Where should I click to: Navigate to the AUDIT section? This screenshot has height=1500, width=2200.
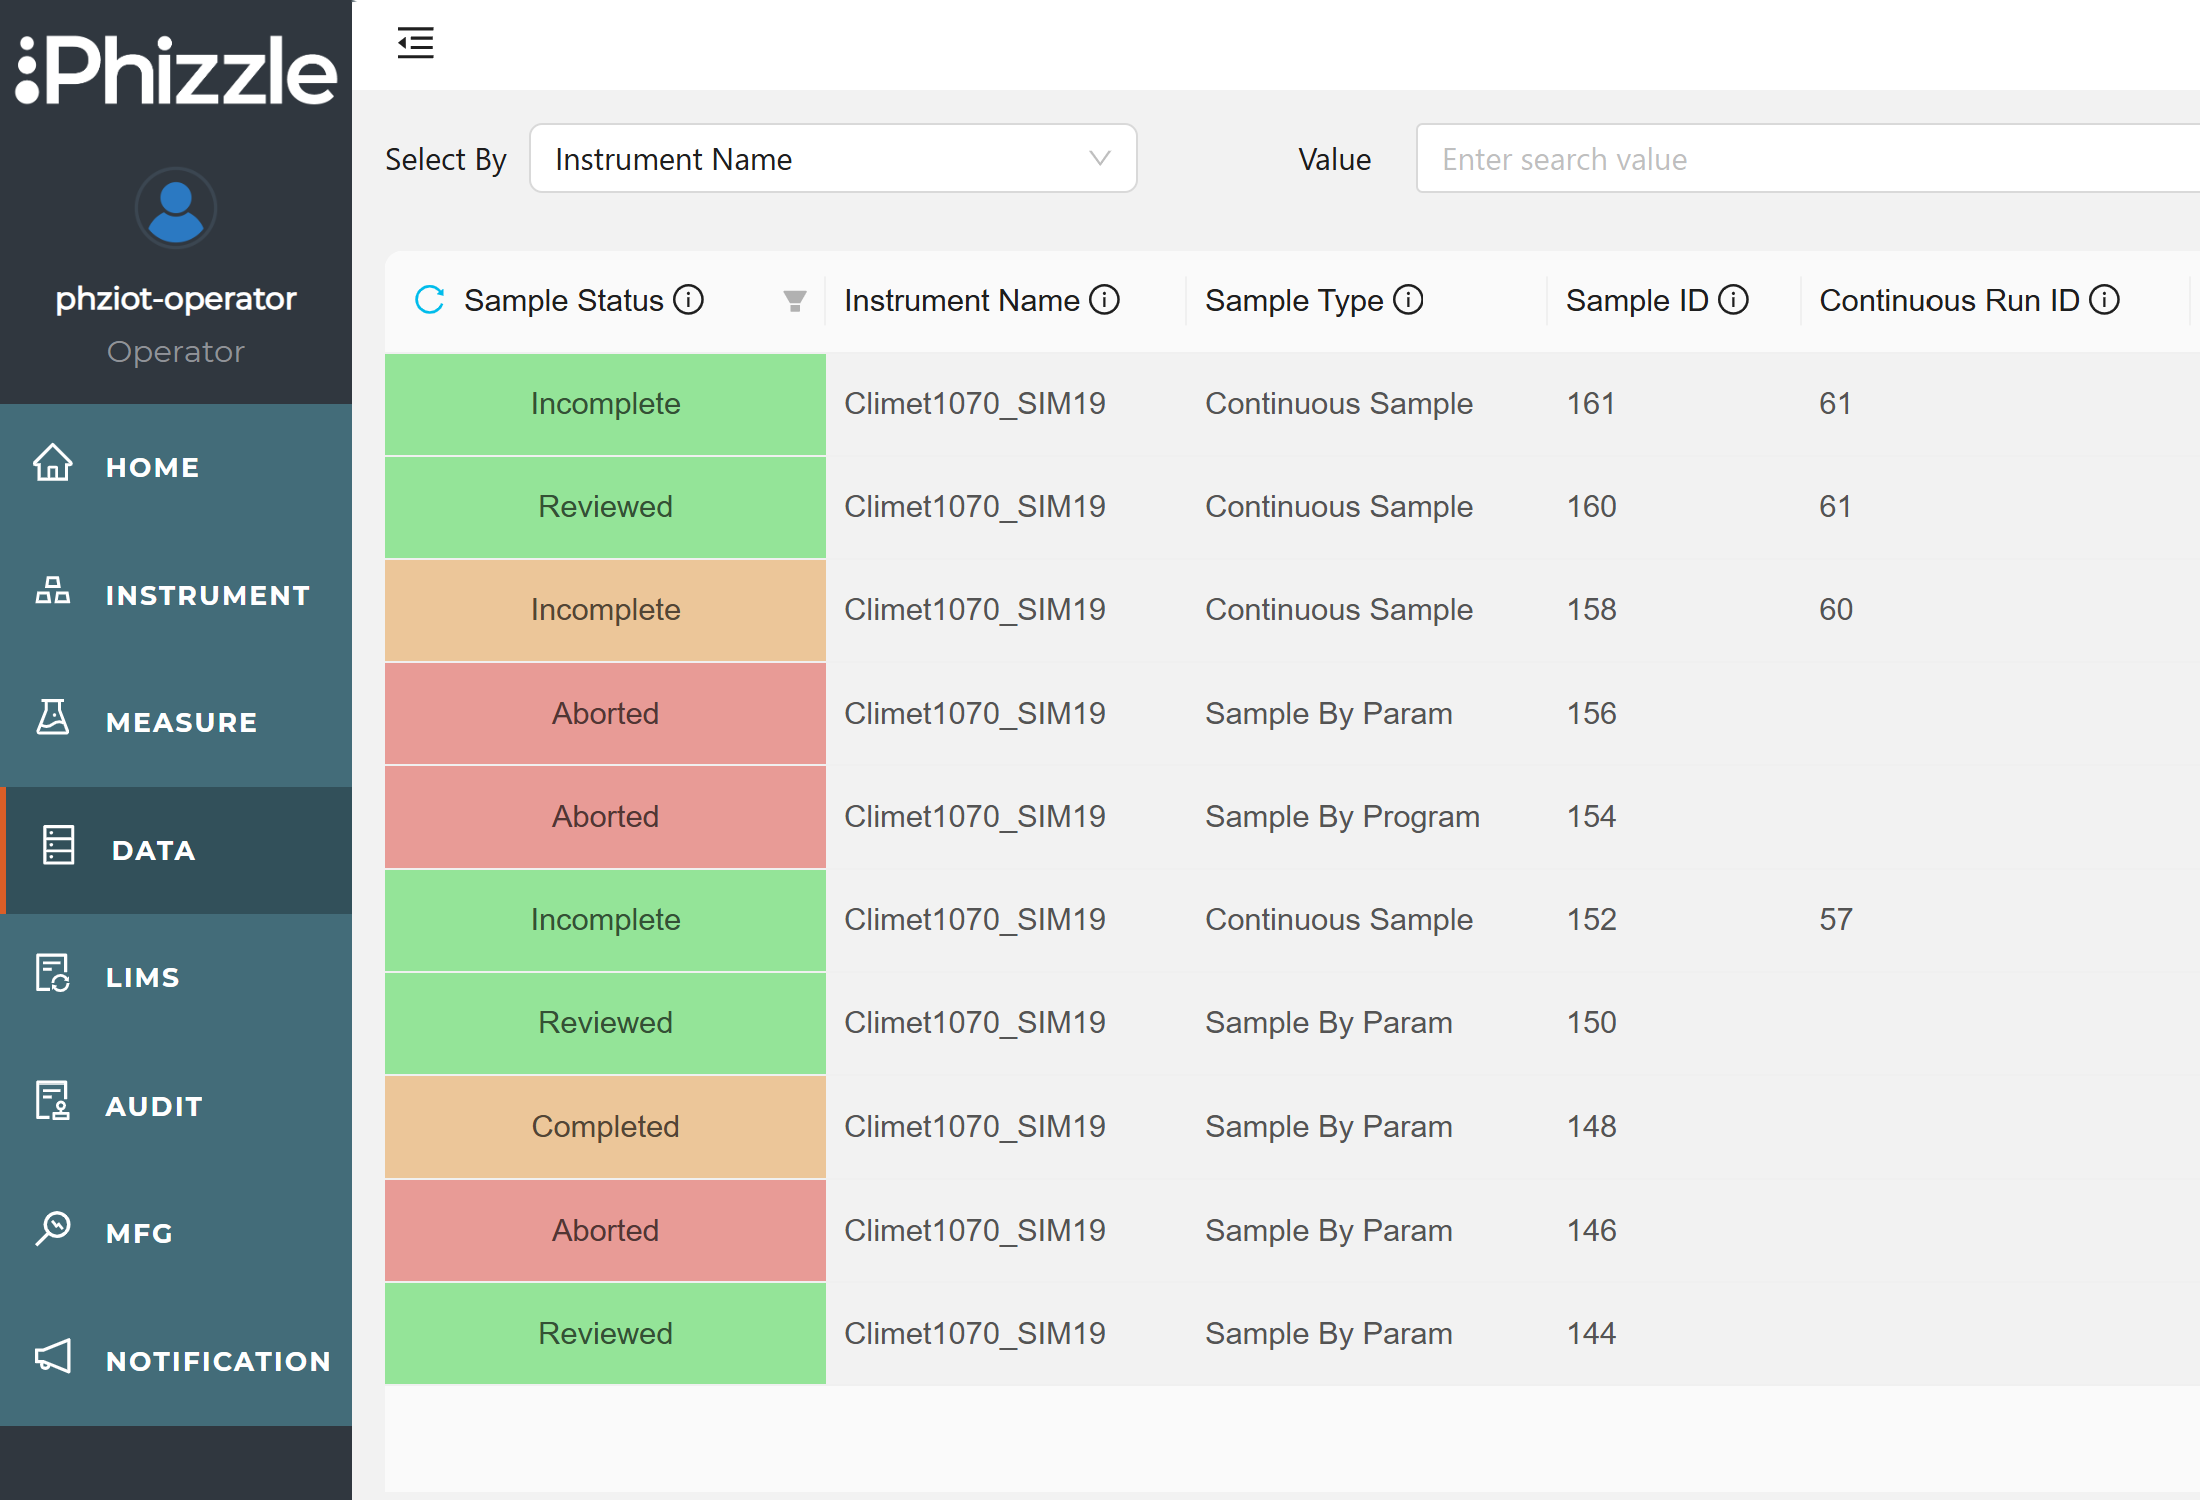tap(154, 1105)
